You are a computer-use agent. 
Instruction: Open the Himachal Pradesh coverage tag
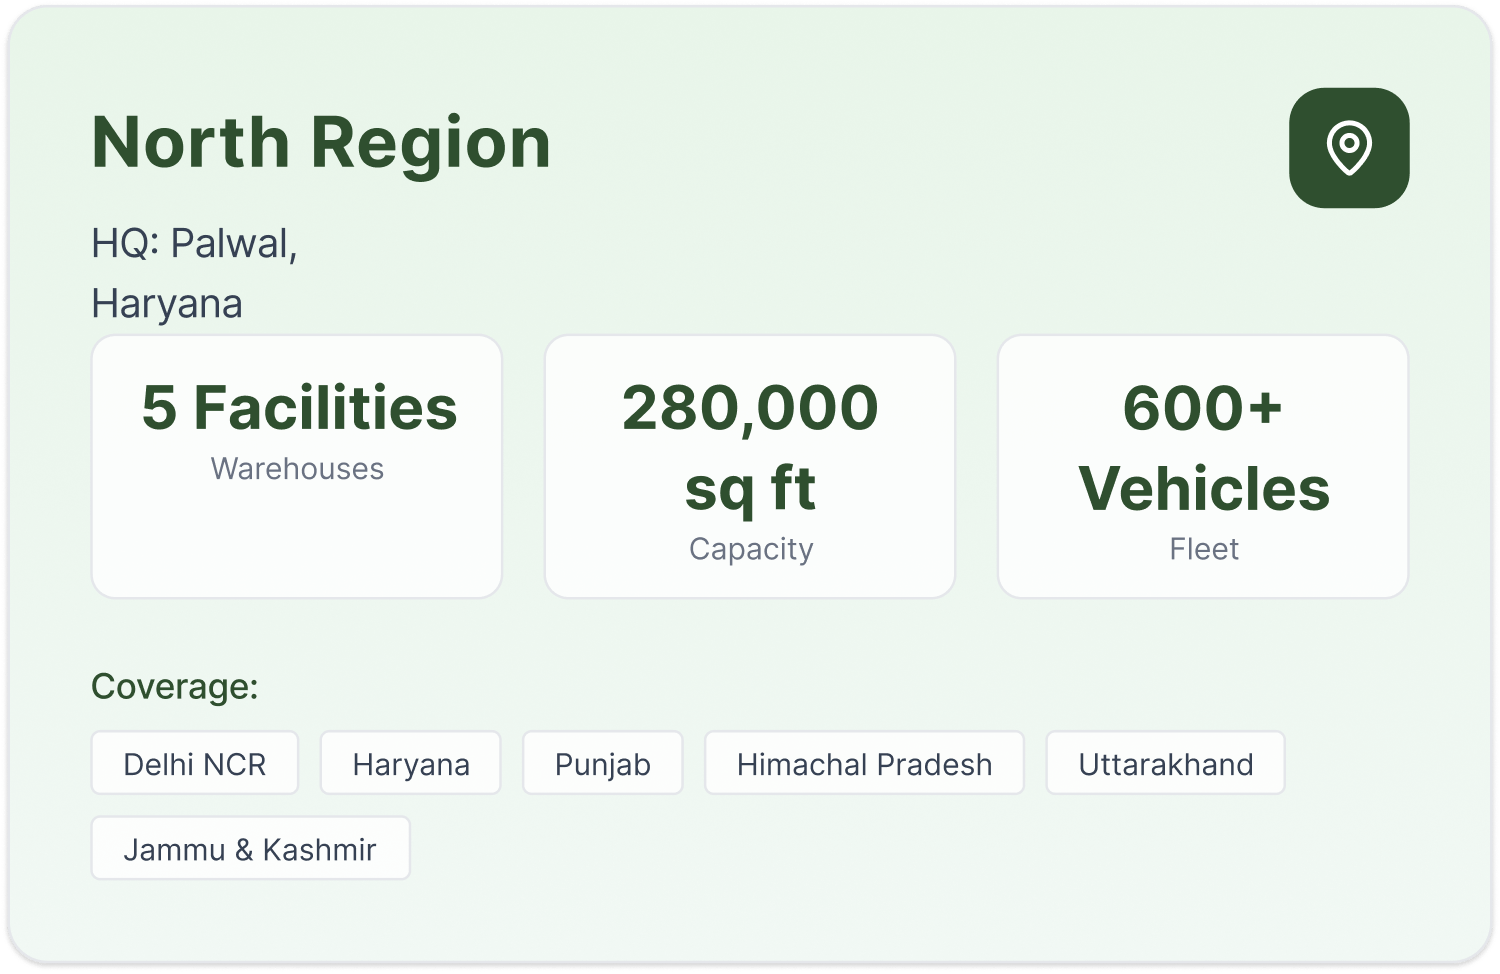865,764
